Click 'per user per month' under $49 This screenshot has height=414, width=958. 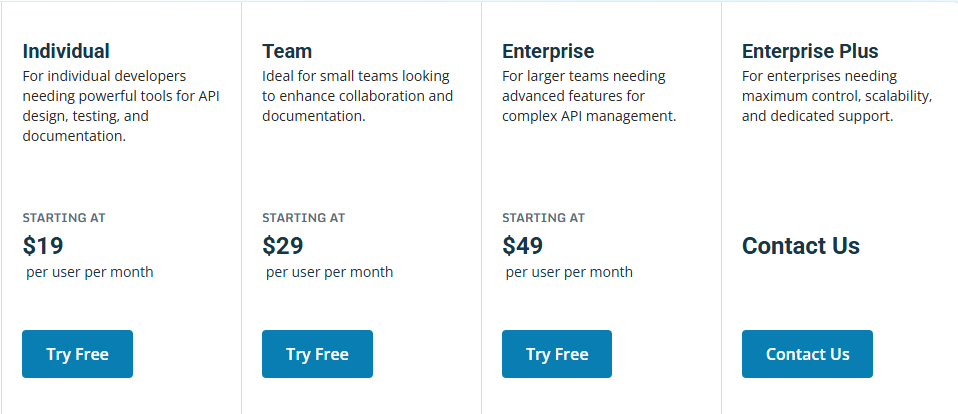[x=569, y=272]
